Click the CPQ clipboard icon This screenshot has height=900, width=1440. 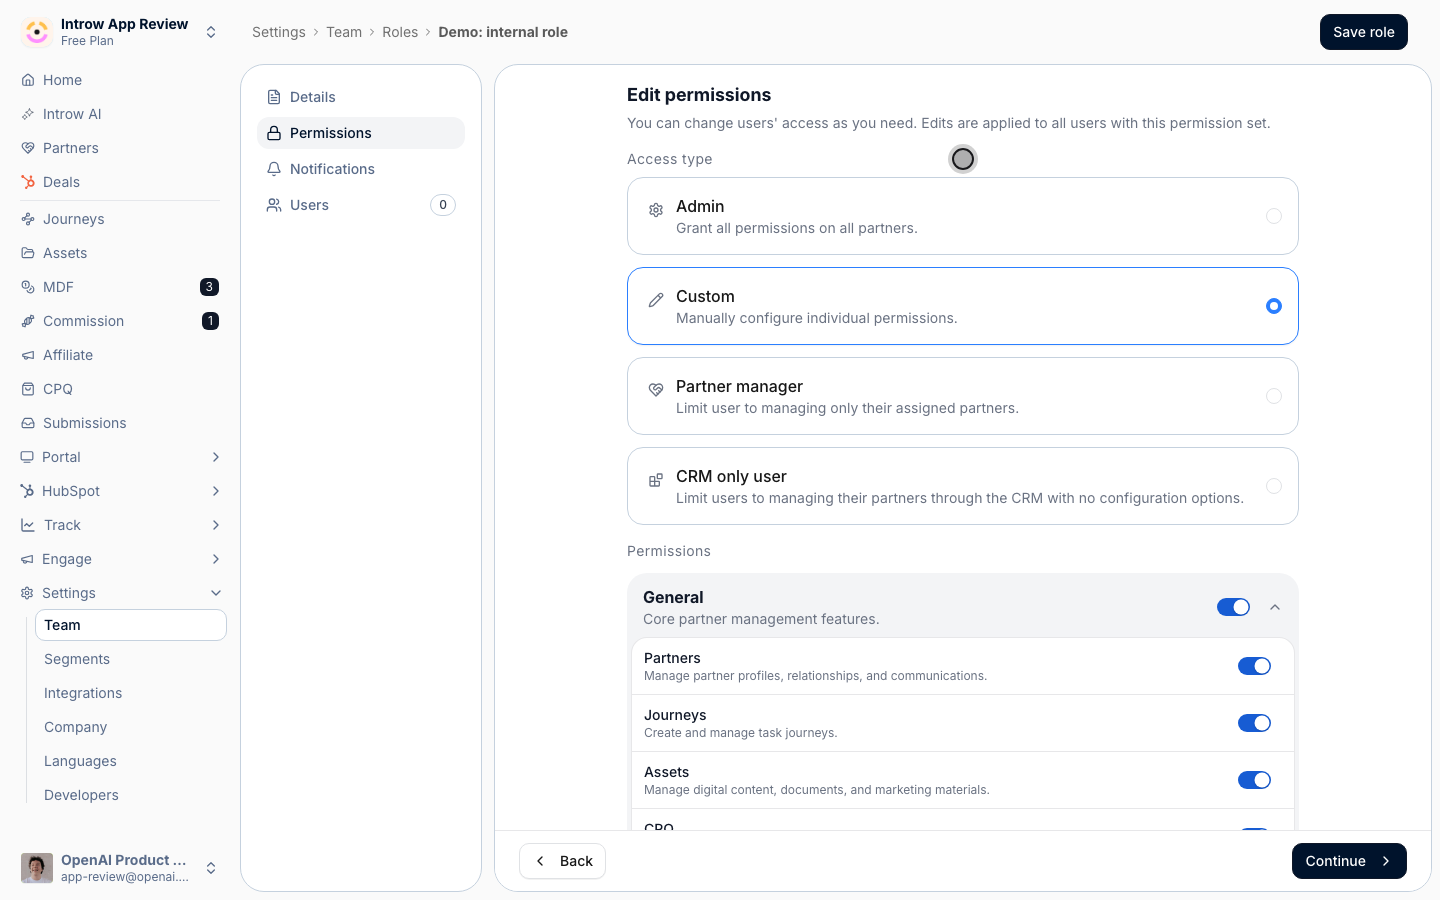point(28,389)
